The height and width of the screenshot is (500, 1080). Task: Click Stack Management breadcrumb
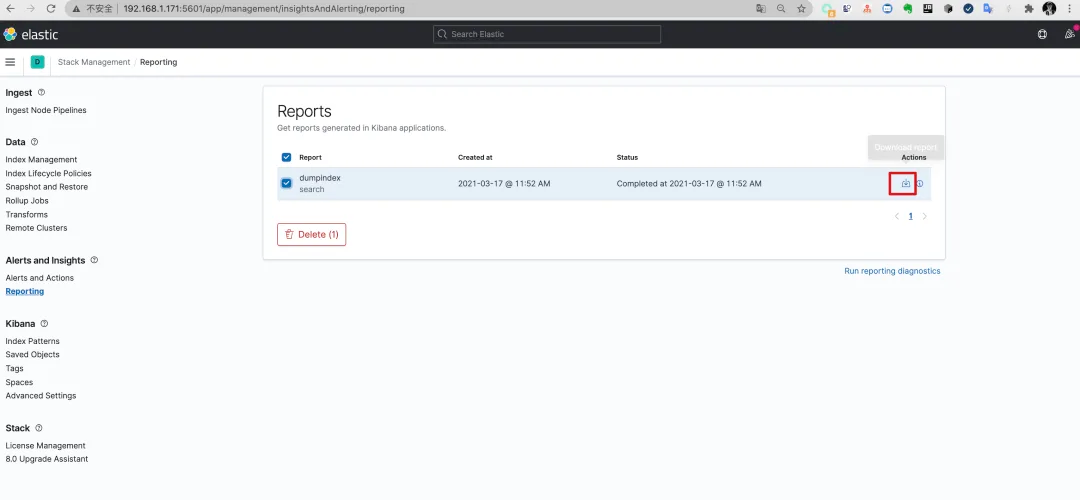[94, 62]
